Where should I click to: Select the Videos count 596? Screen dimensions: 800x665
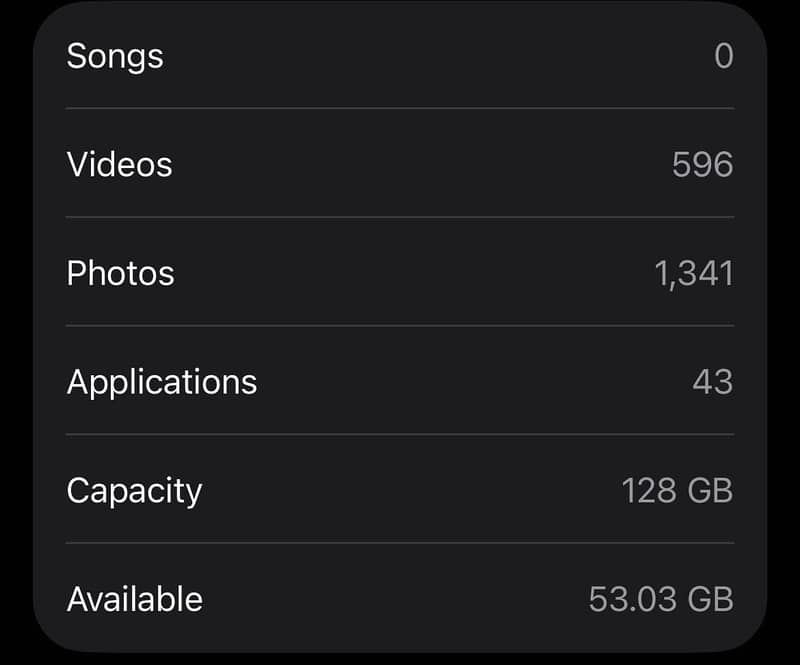[x=702, y=164]
